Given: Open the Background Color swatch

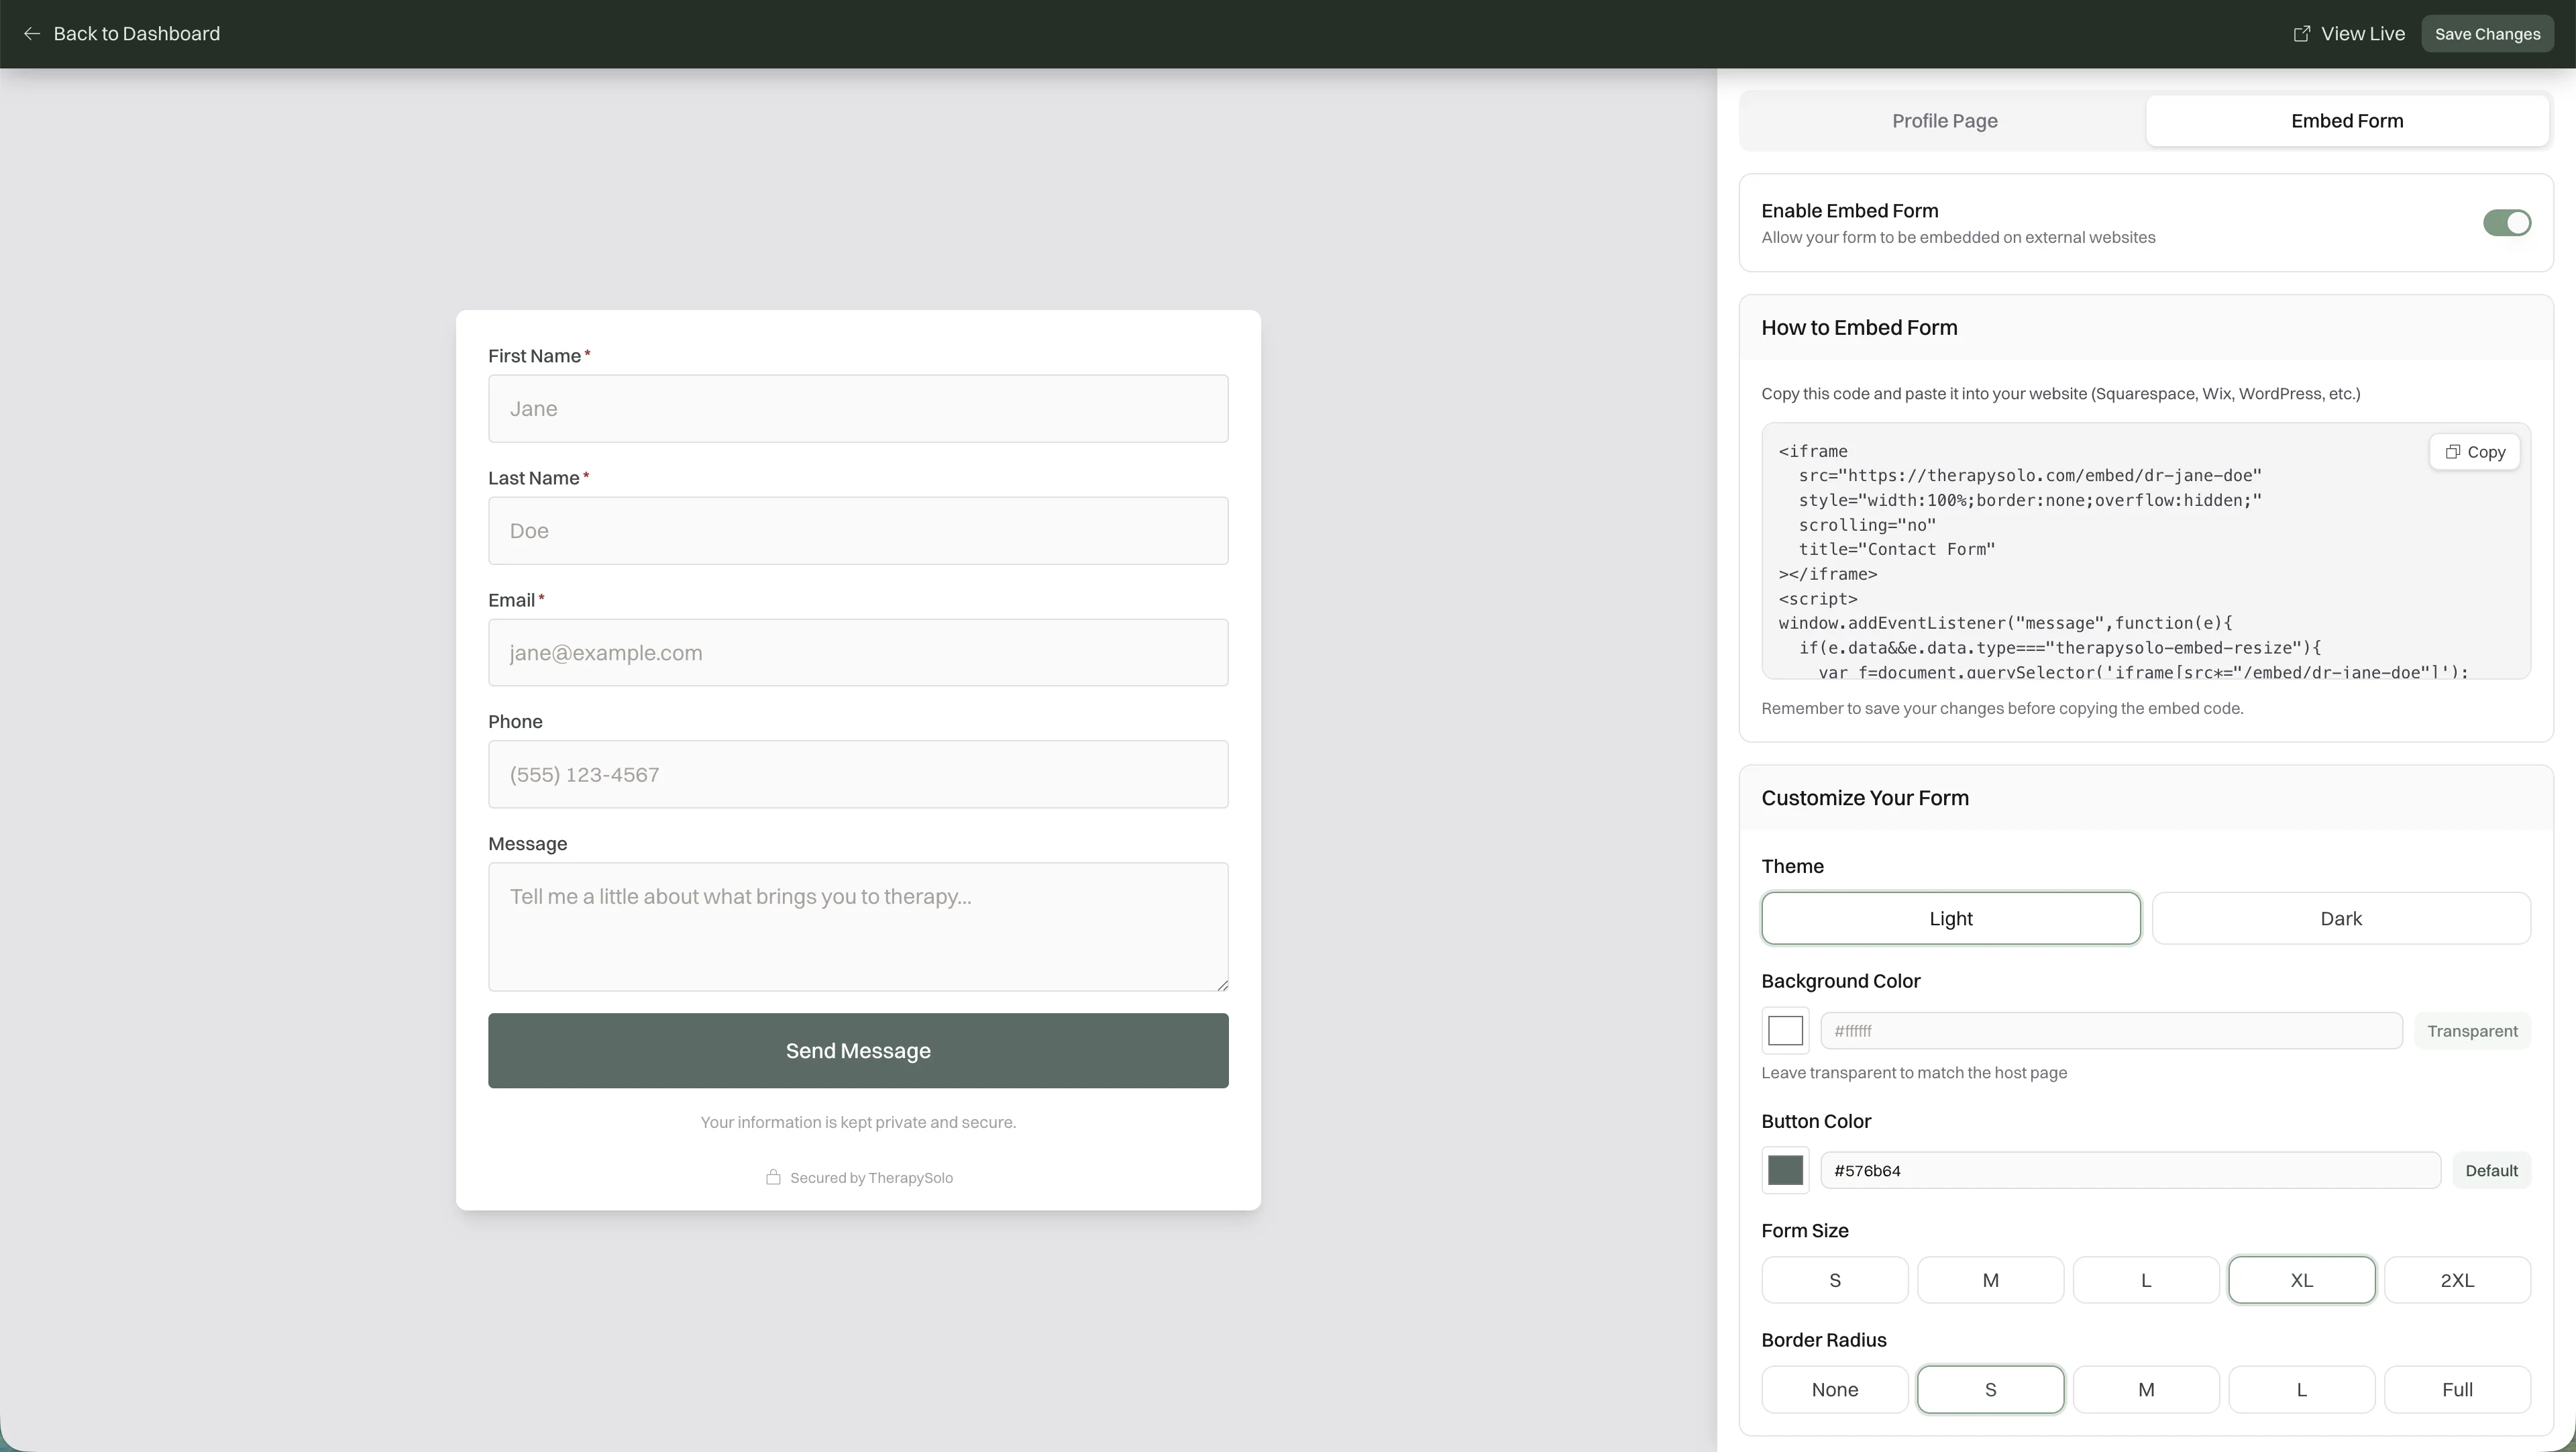Looking at the screenshot, I should coord(1786,1030).
